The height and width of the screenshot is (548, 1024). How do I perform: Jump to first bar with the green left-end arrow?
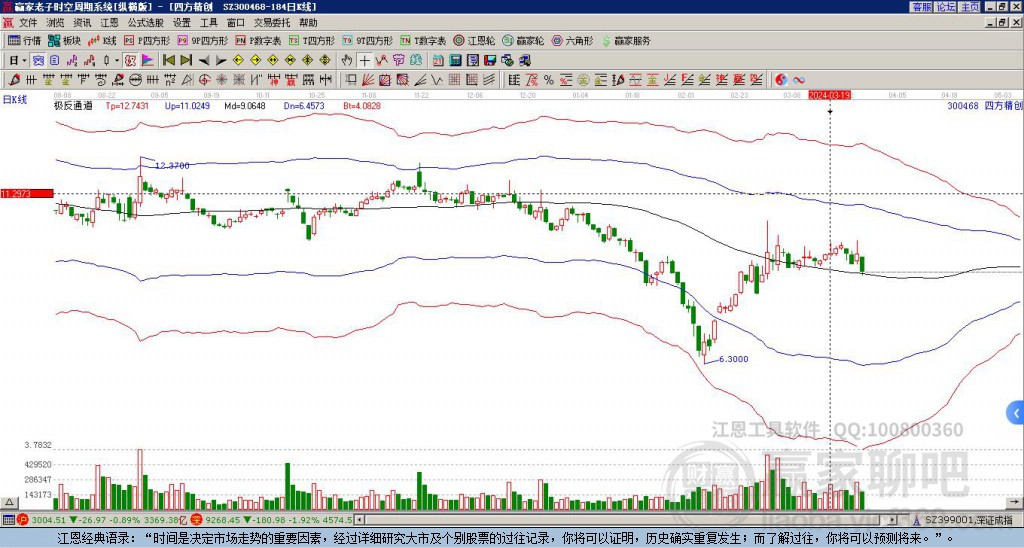(168, 61)
